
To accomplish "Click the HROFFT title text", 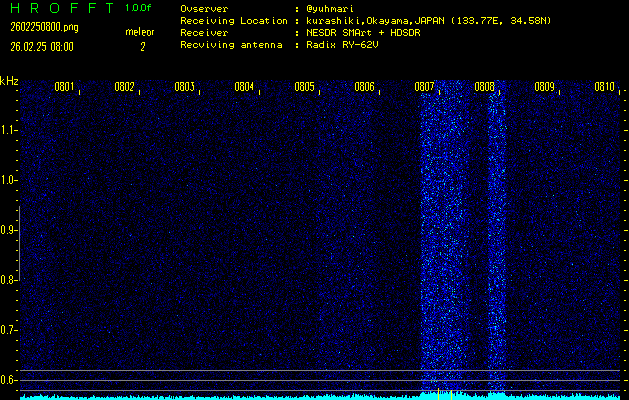I will click(62, 8).
